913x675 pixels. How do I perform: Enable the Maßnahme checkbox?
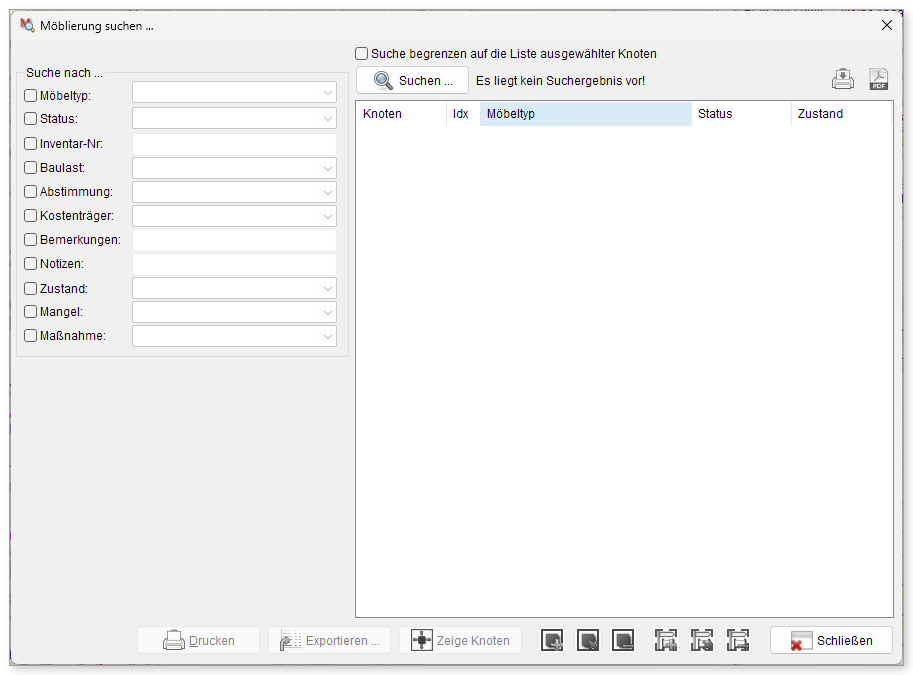[30, 335]
